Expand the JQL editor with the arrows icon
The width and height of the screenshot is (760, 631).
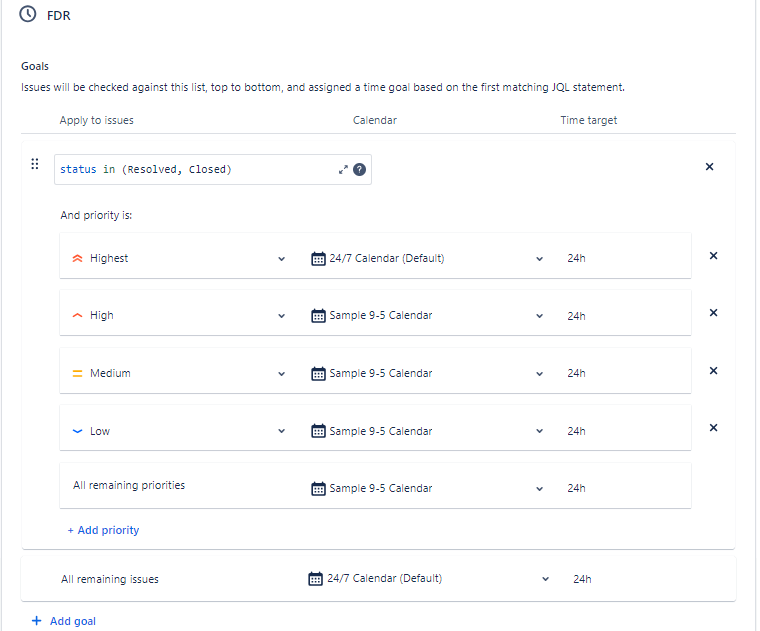[x=343, y=170]
